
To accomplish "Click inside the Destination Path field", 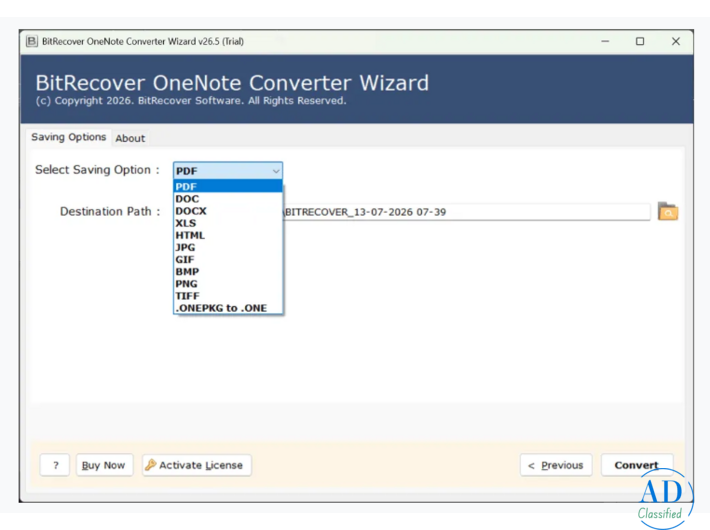I will pos(466,212).
